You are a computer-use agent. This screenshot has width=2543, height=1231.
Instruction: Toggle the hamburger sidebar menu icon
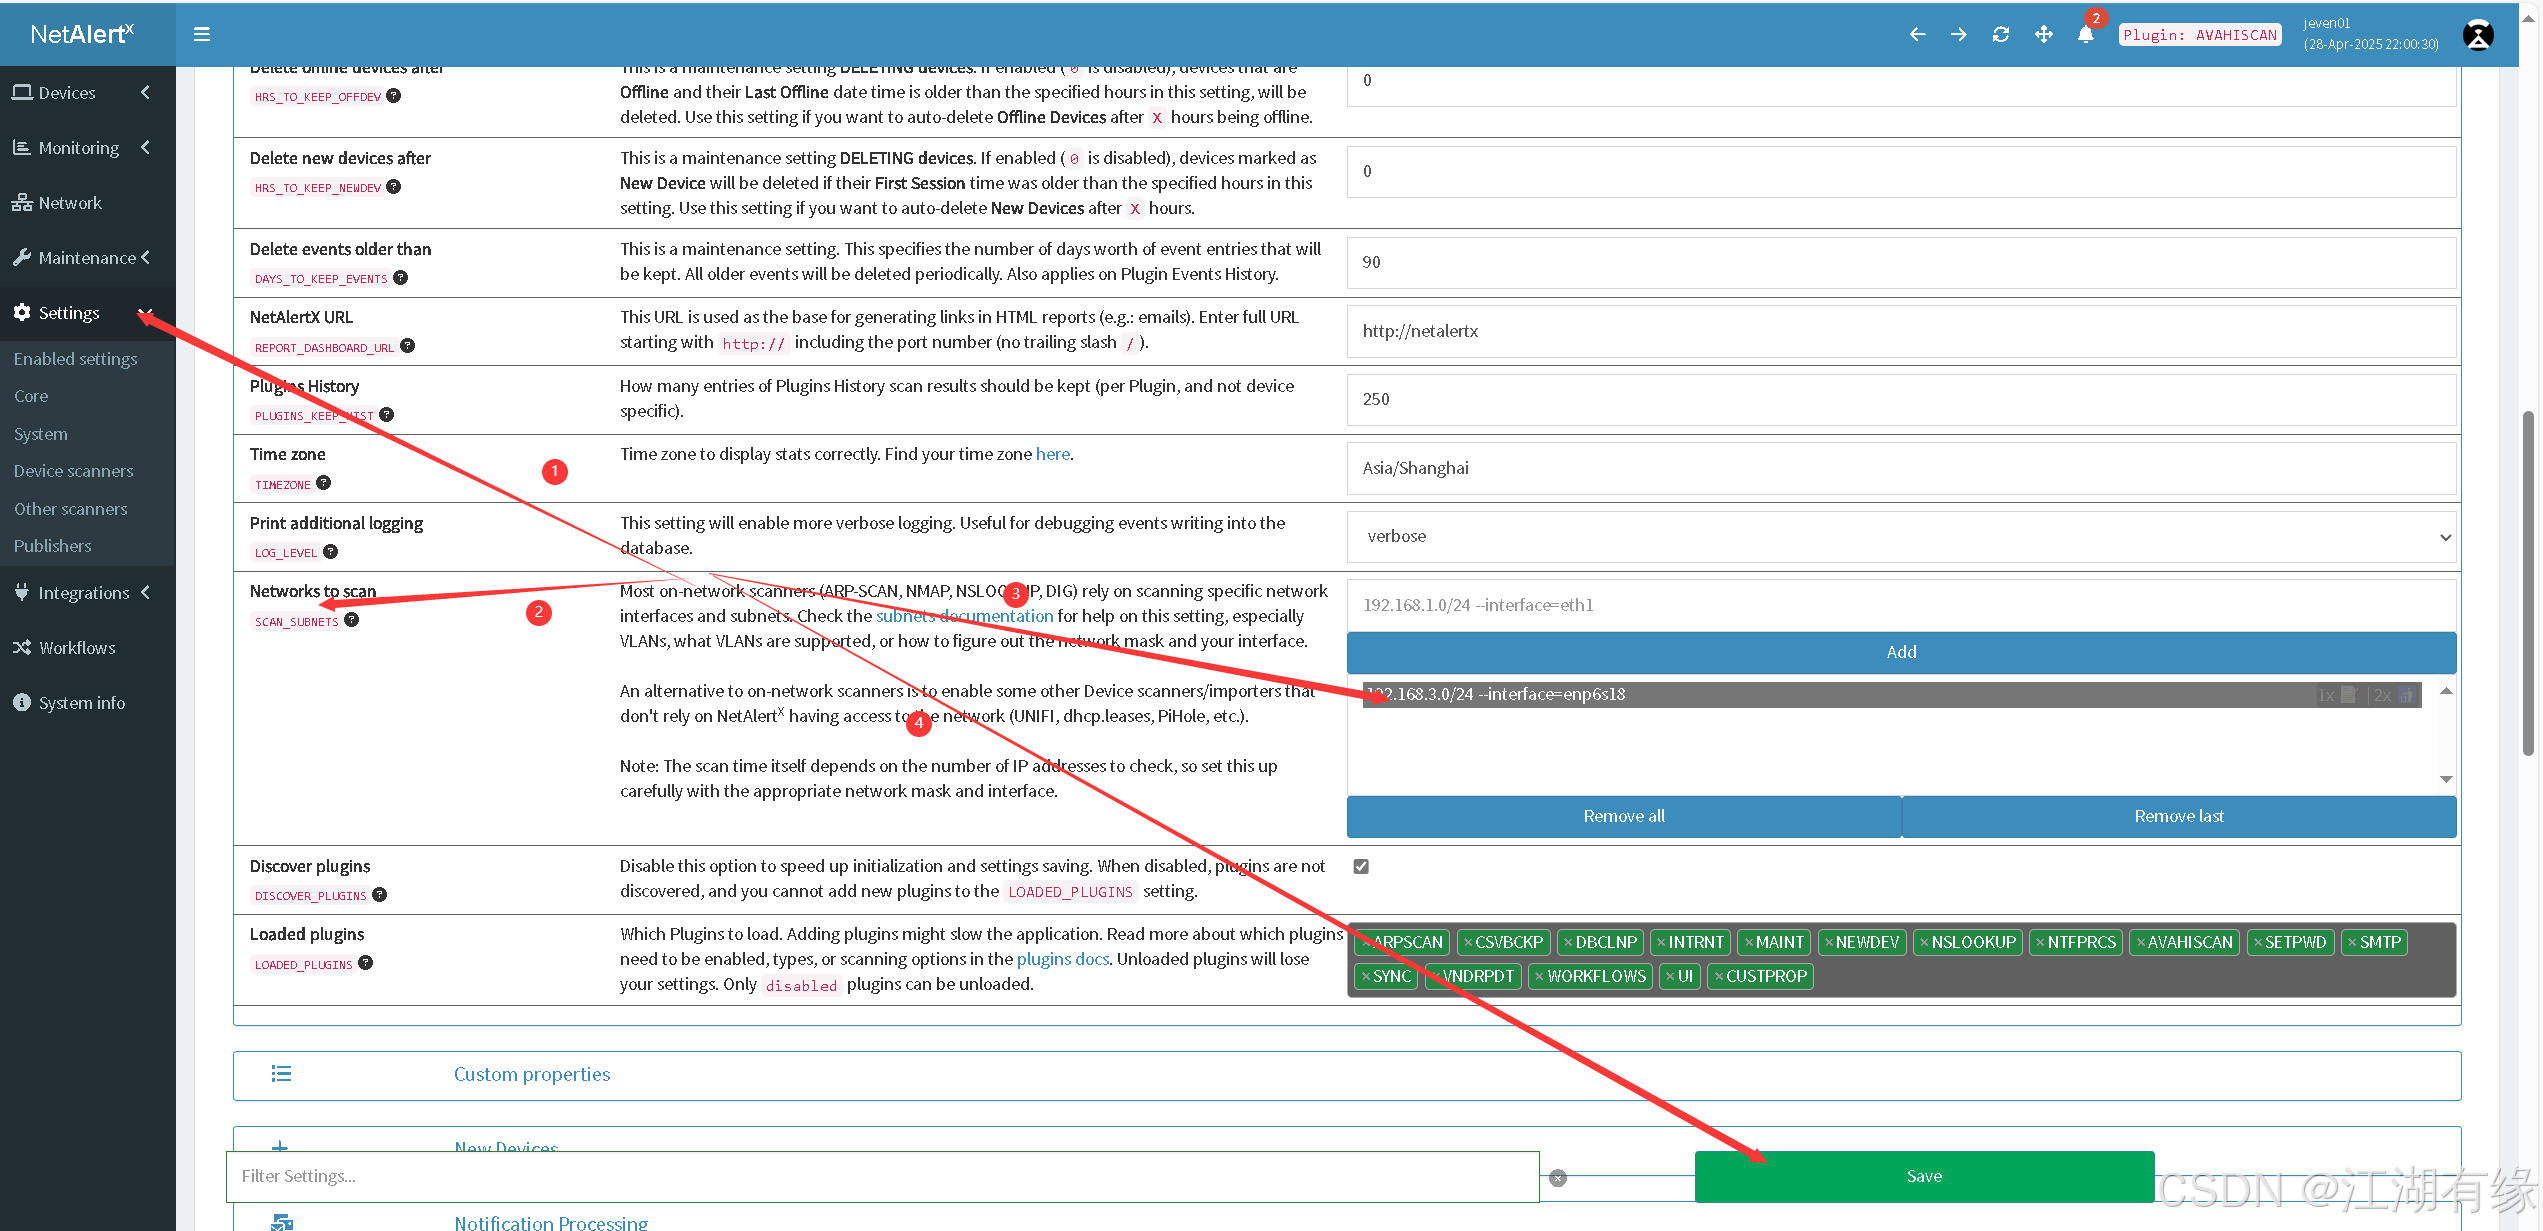coord(201,34)
